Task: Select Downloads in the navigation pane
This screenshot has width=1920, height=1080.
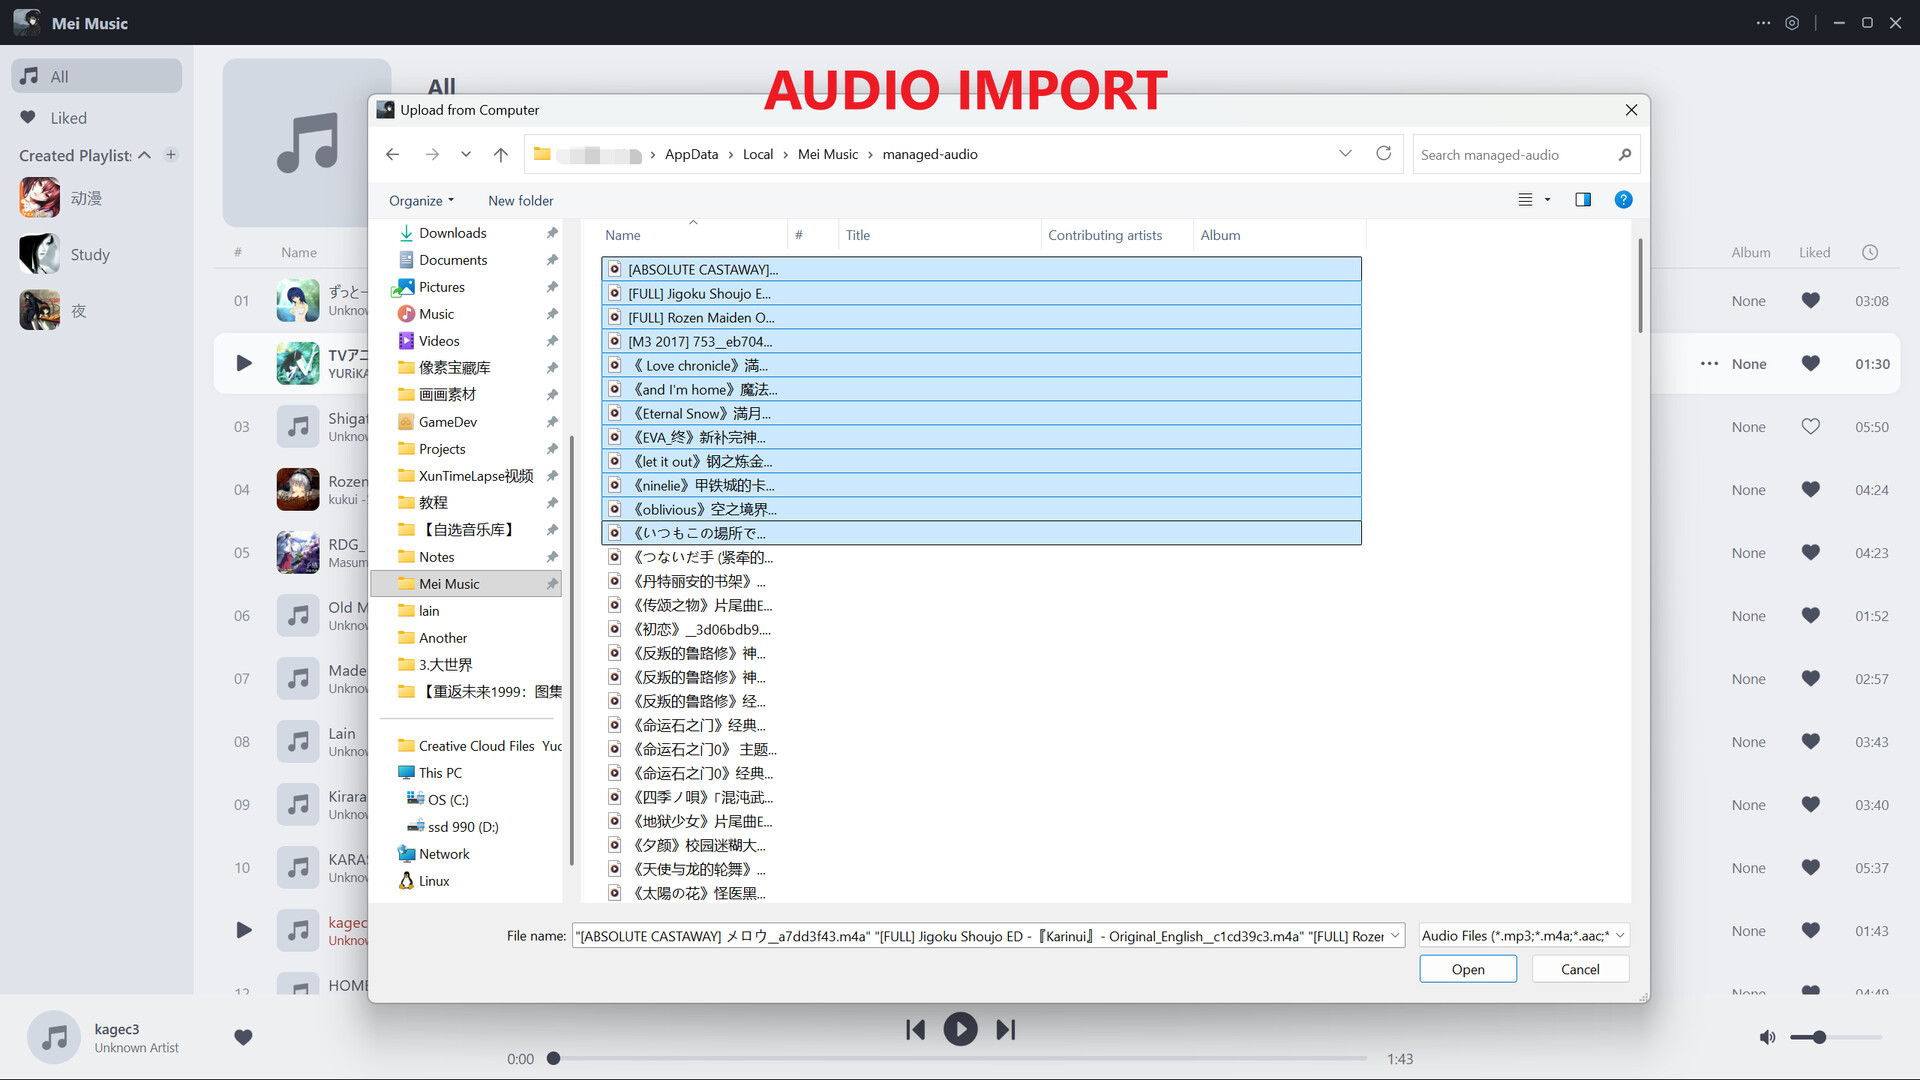Action: [x=452, y=233]
